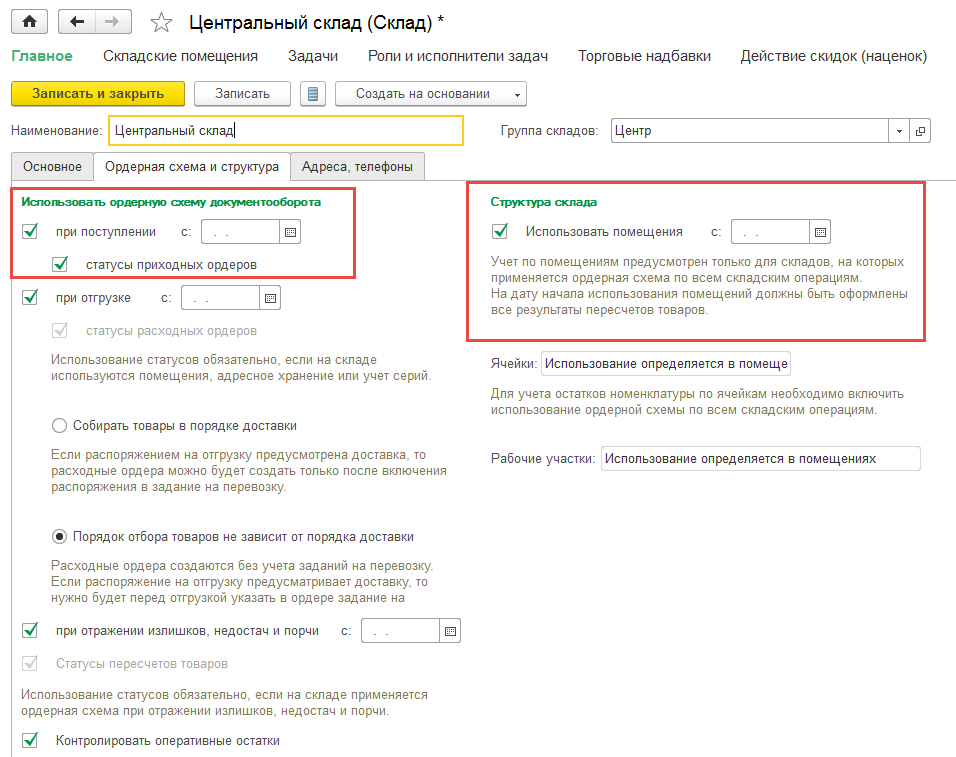Click the Home icon button
This screenshot has height=757, width=956.
pyautogui.click(x=30, y=21)
